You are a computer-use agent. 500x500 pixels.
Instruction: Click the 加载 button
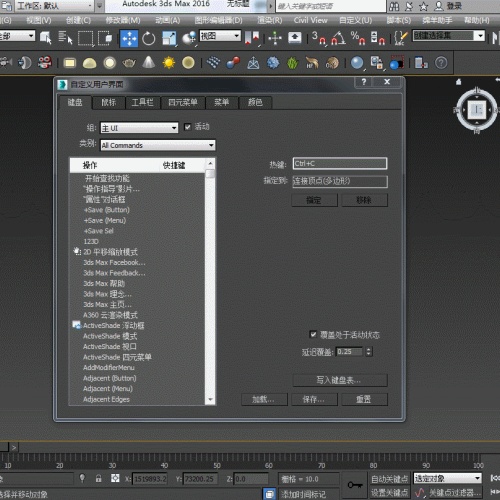coord(264,399)
